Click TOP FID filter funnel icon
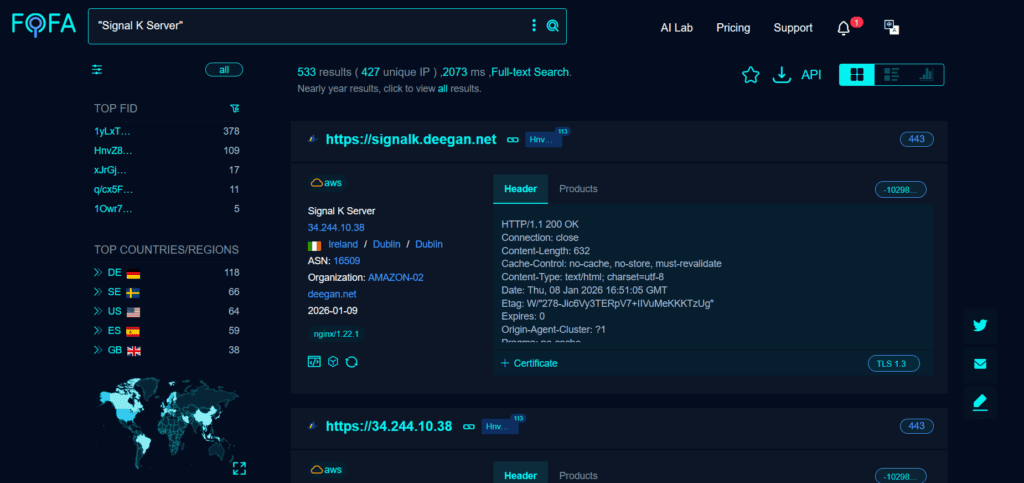 coord(235,108)
